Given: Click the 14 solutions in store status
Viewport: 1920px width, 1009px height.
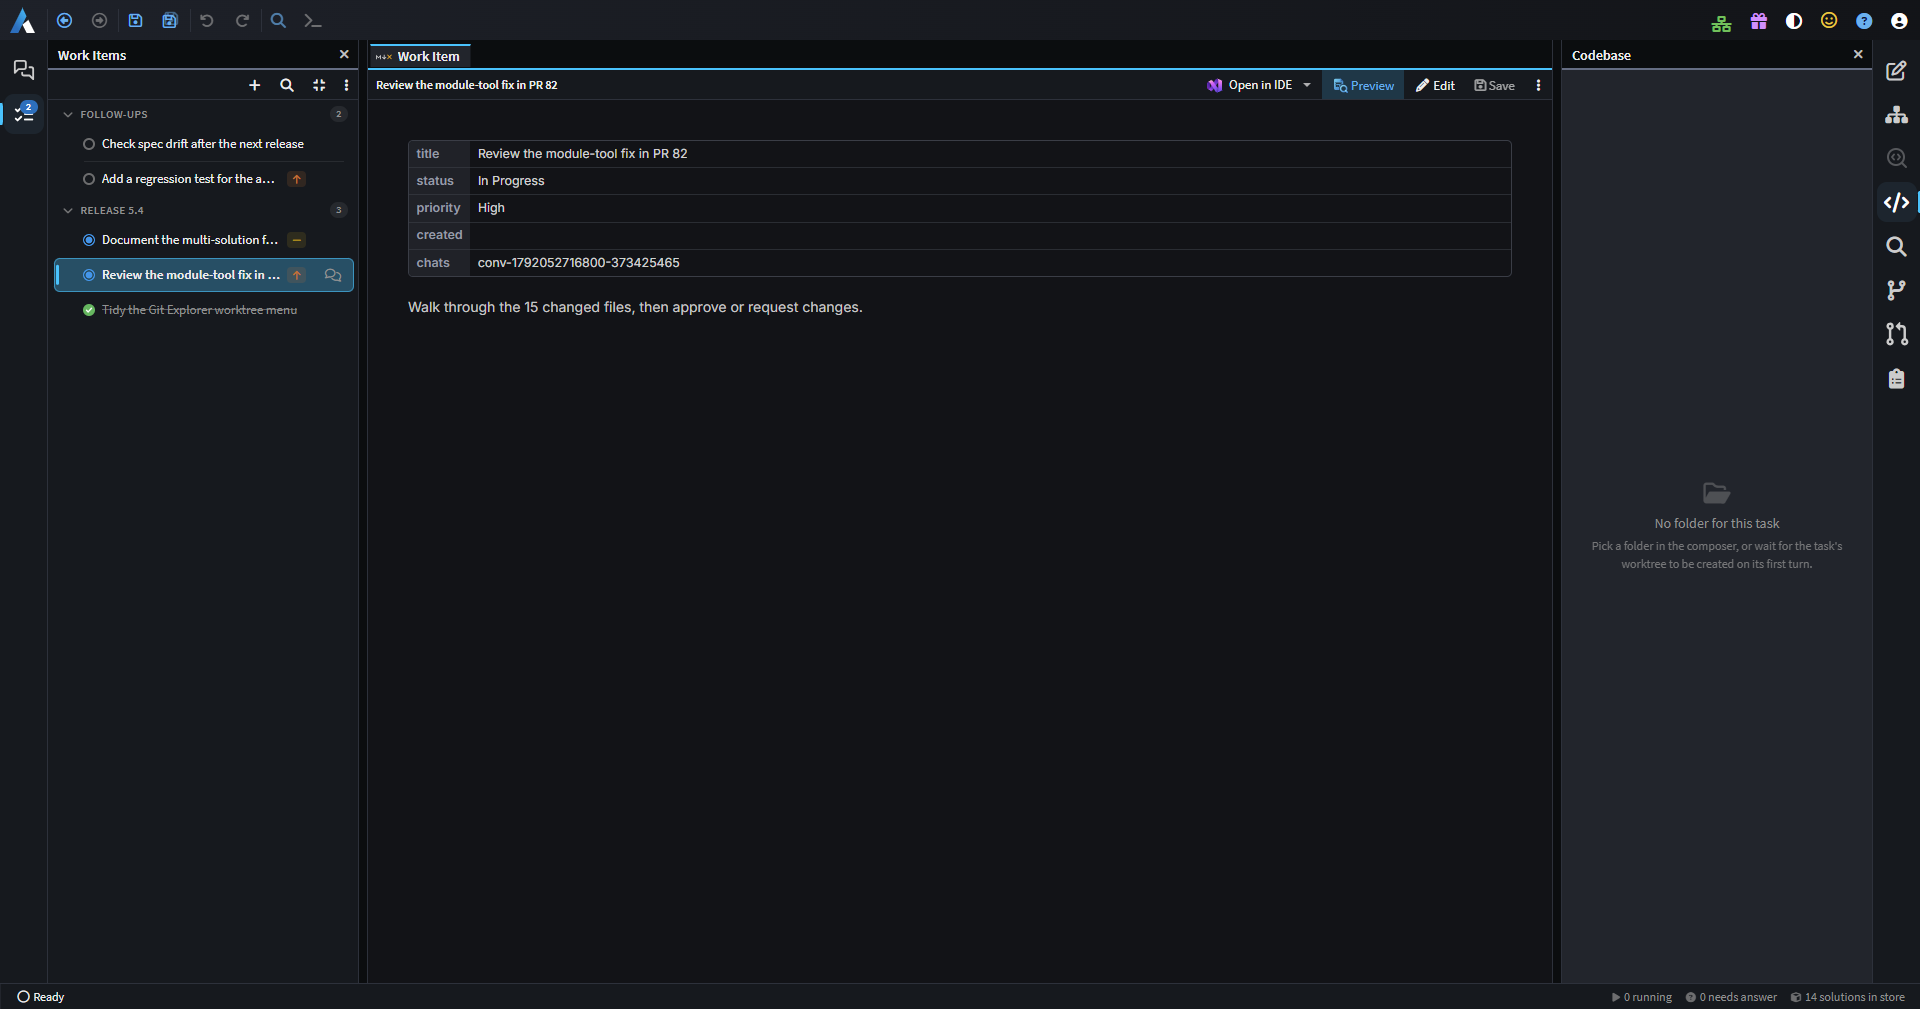Looking at the screenshot, I should coord(1847,997).
